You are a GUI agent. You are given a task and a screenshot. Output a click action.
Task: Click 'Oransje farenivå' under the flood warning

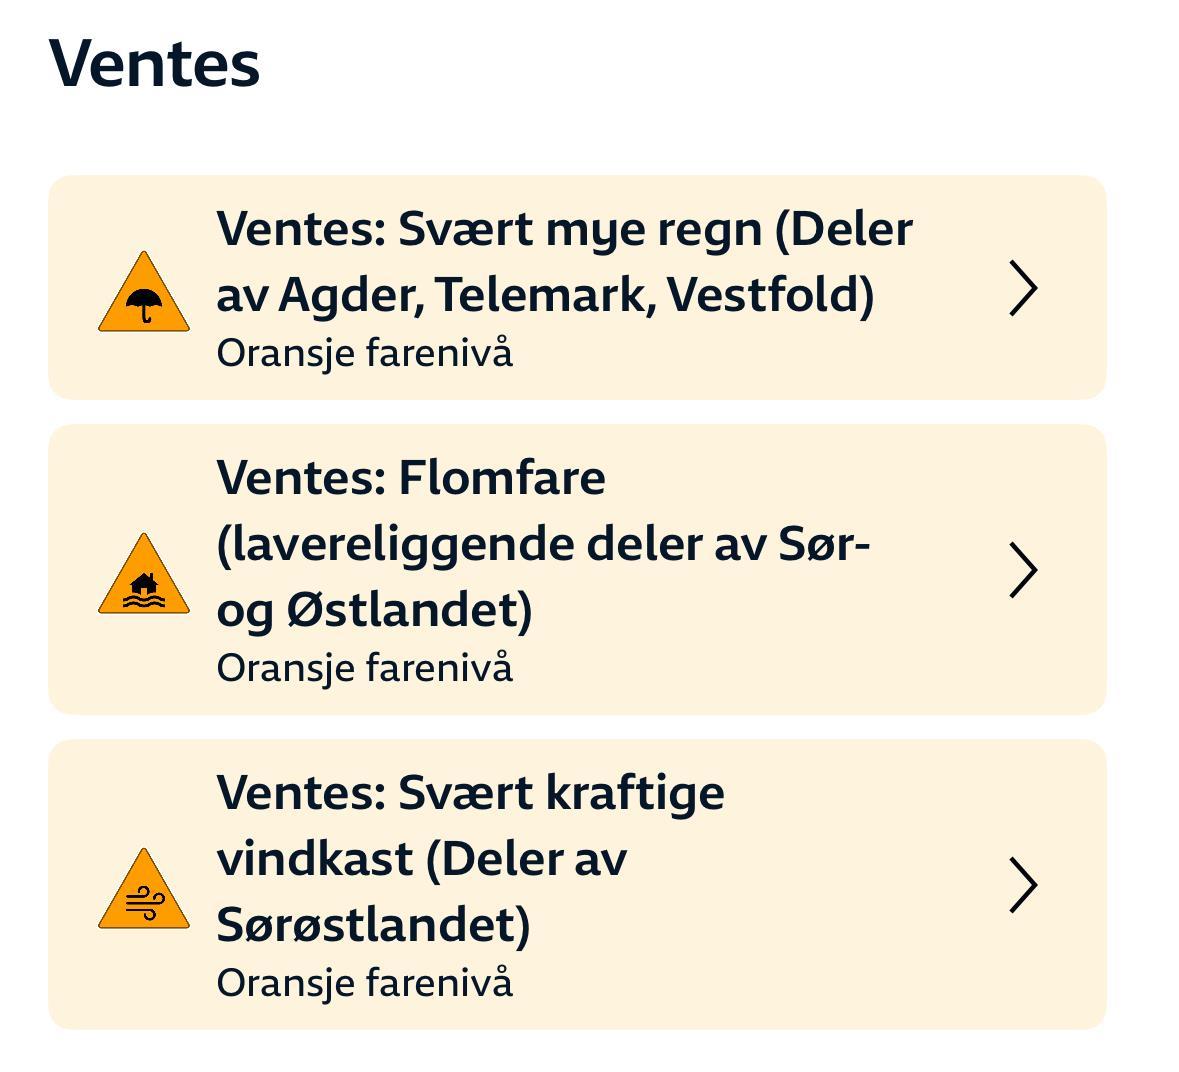pos(364,668)
